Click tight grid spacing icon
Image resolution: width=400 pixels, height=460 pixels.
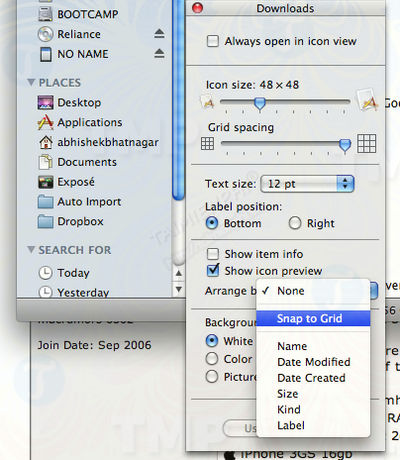pyautogui.click(x=207, y=144)
